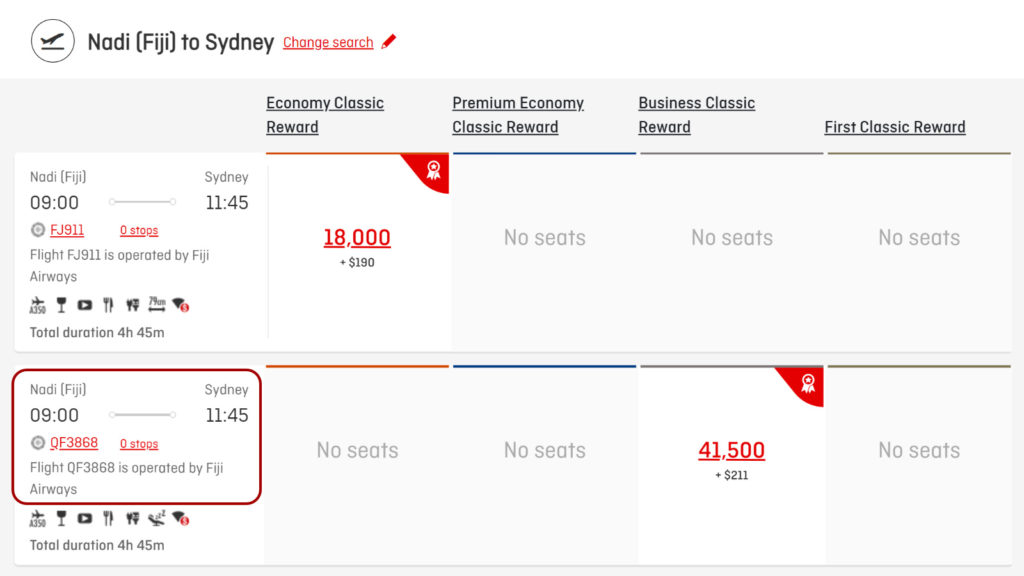This screenshot has height=576, width=1024.
Task: Click the video entertainment icon for QF3868
Action: coord(85,518)
